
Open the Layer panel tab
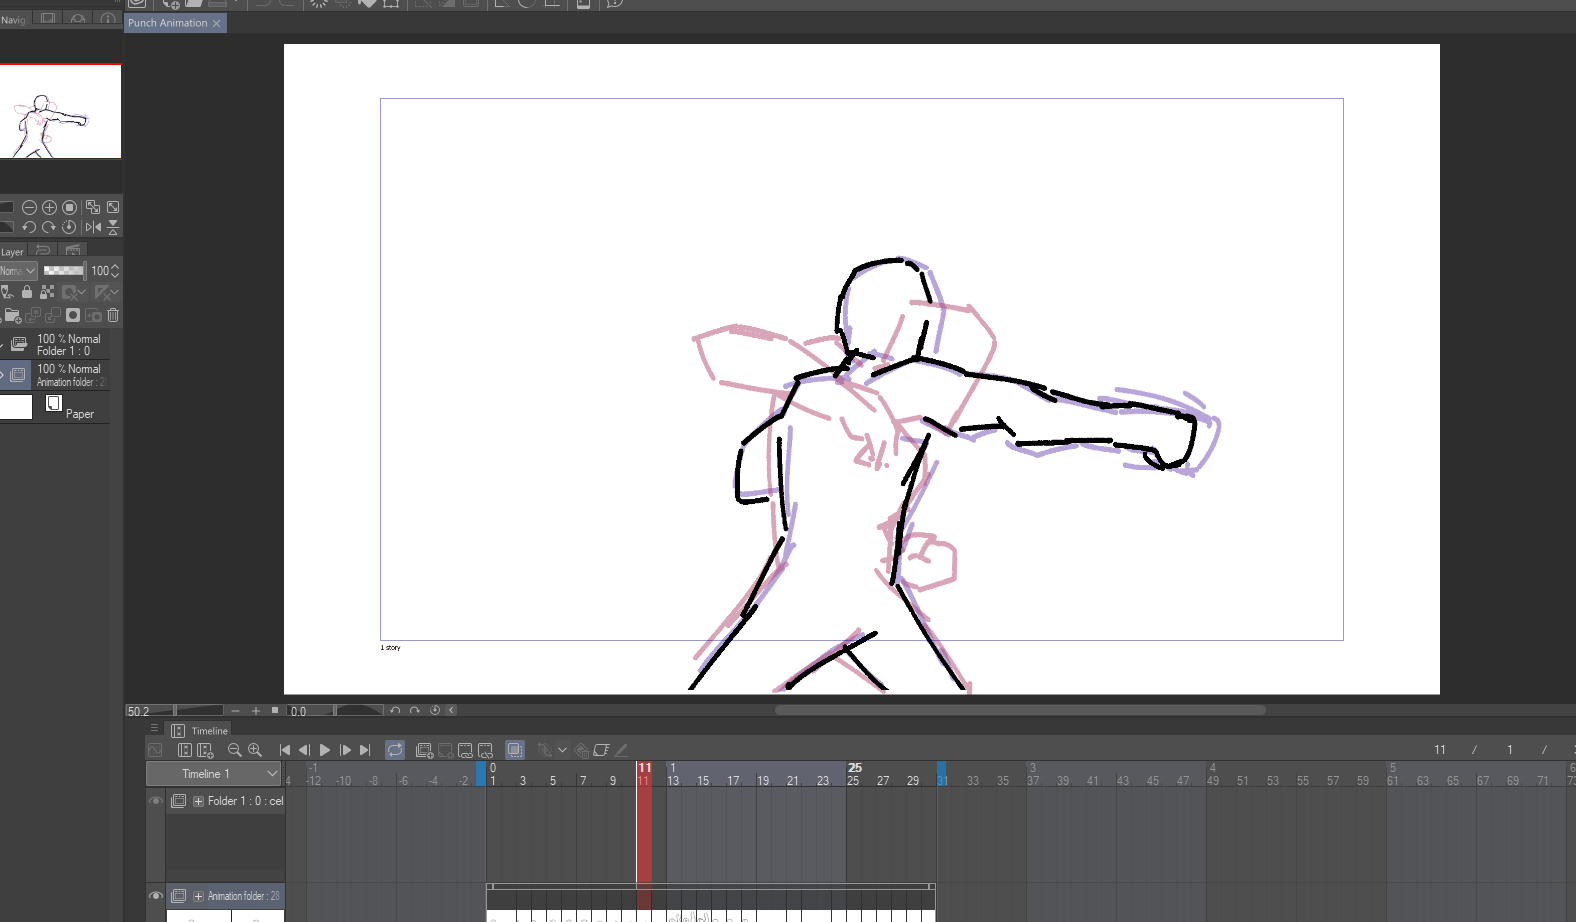pos(12,252)
